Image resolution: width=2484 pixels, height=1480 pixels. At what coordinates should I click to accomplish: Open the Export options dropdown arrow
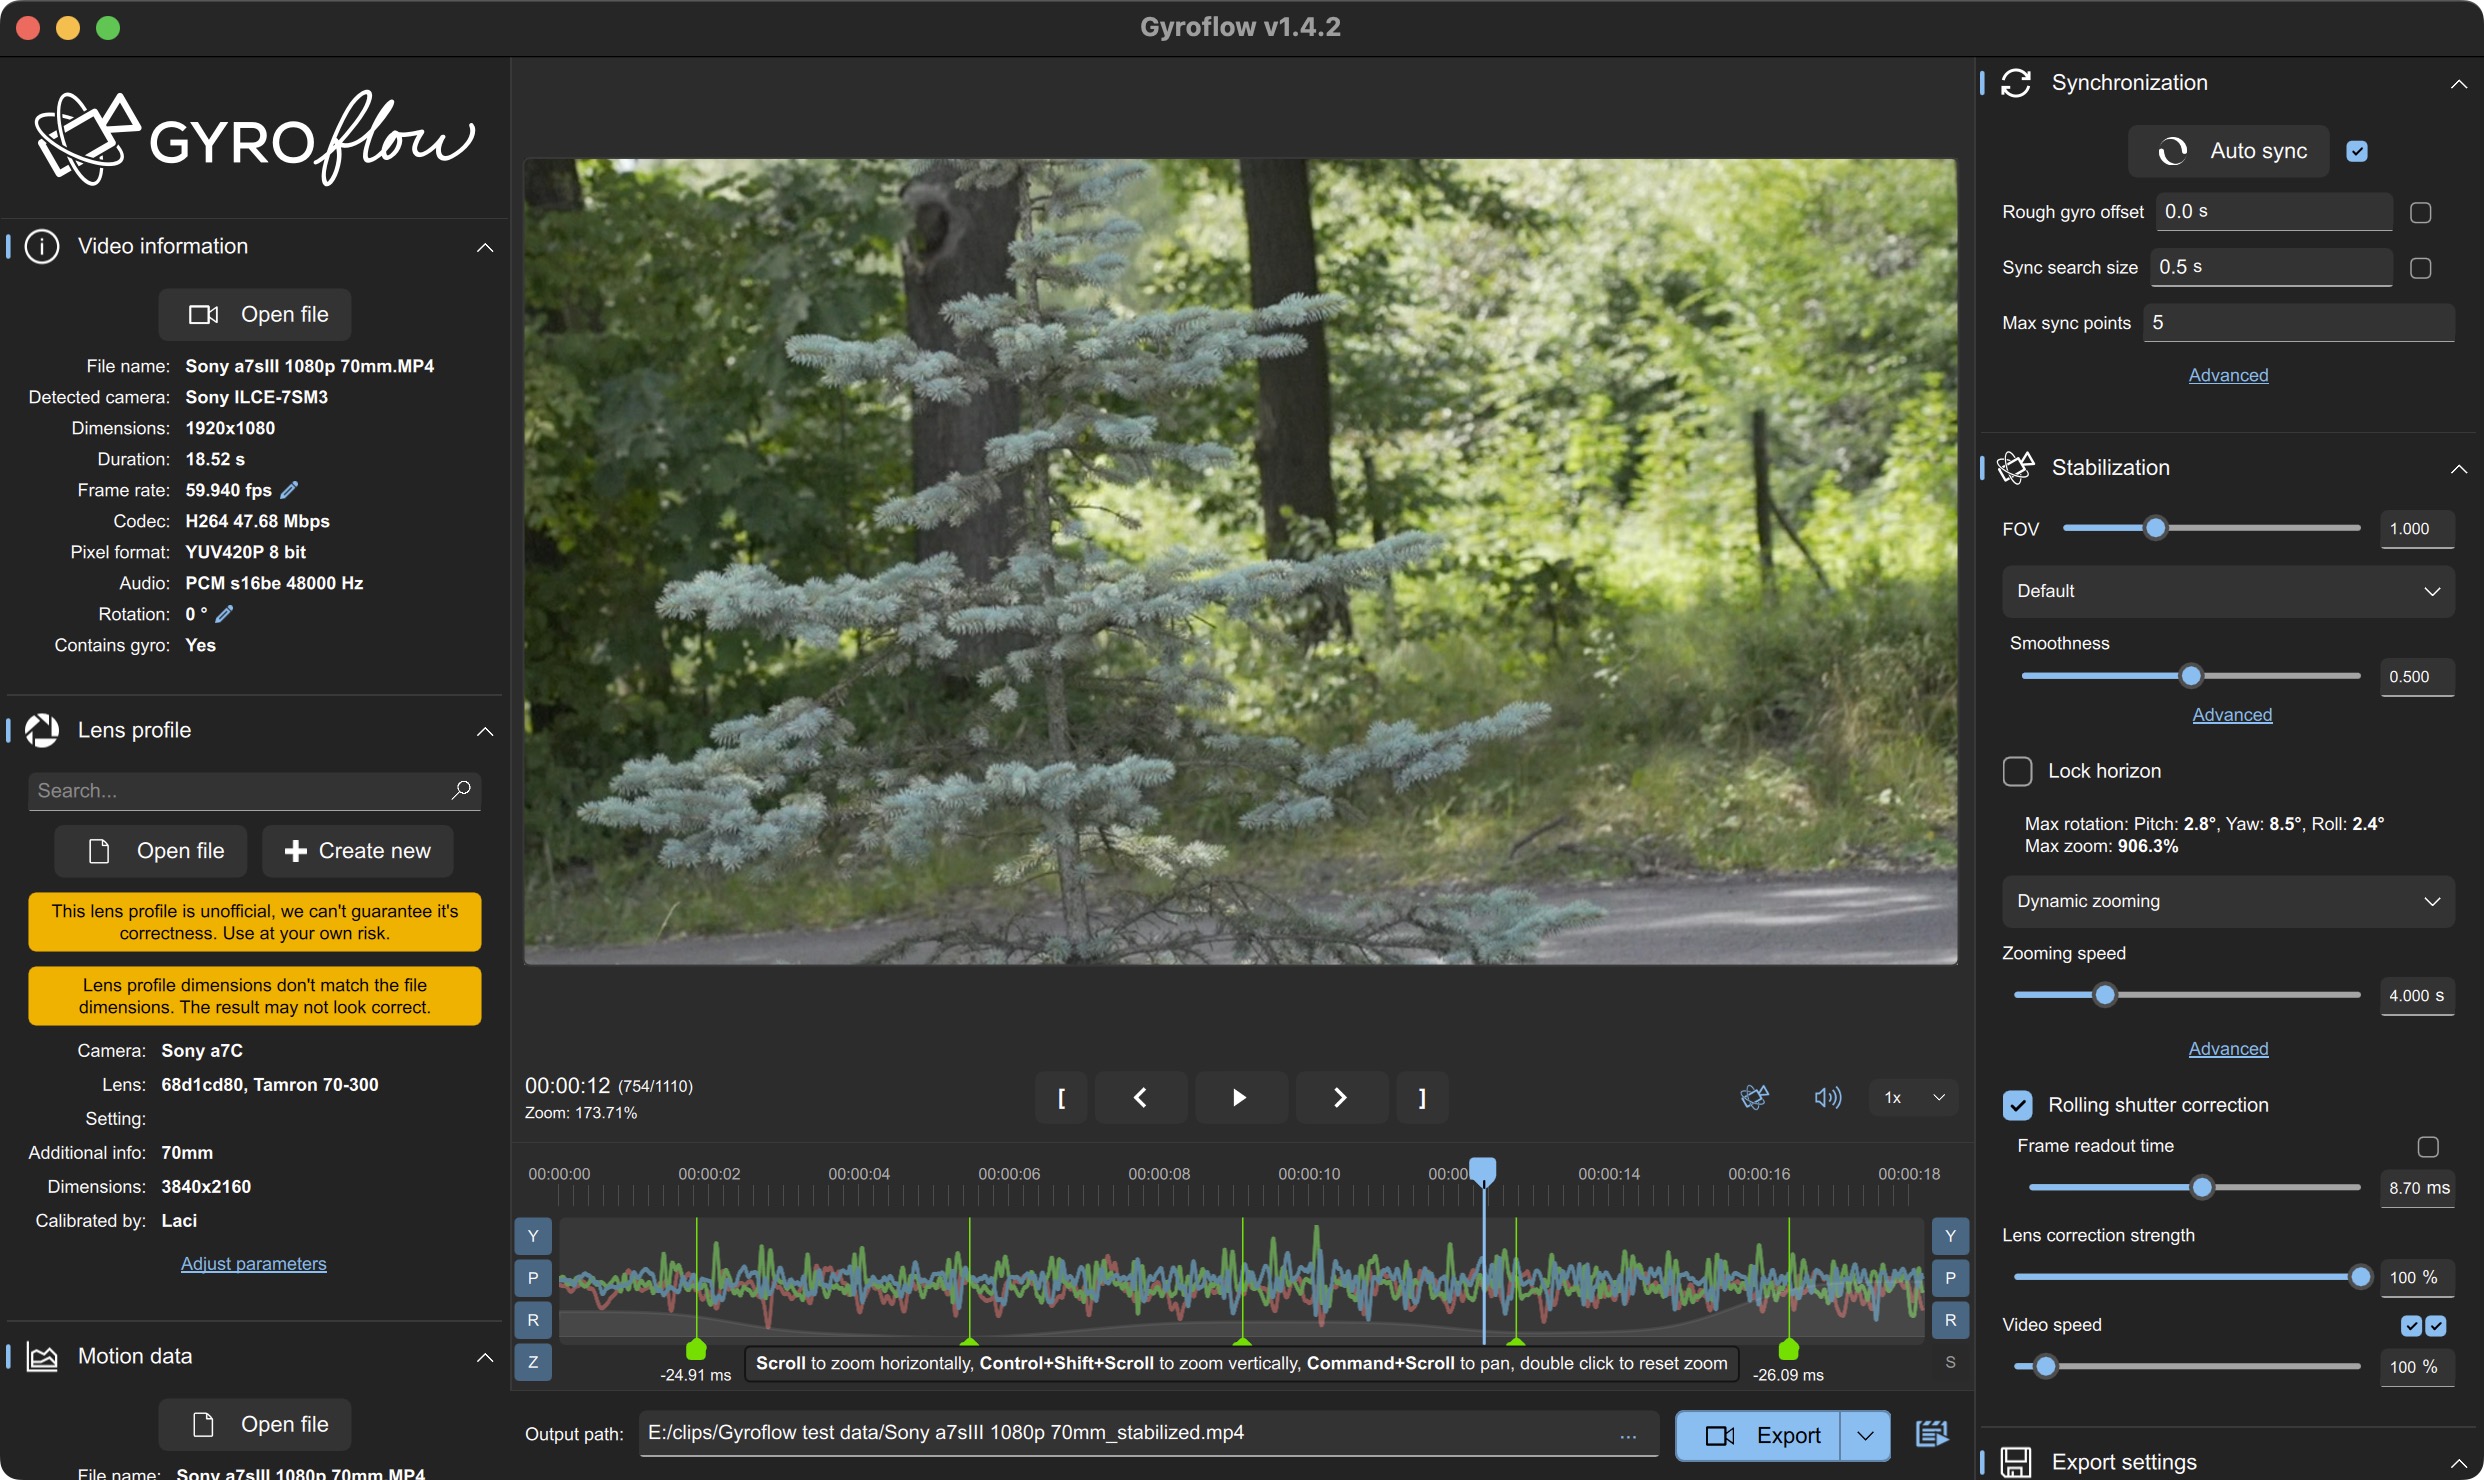tap(1865, 1436)
